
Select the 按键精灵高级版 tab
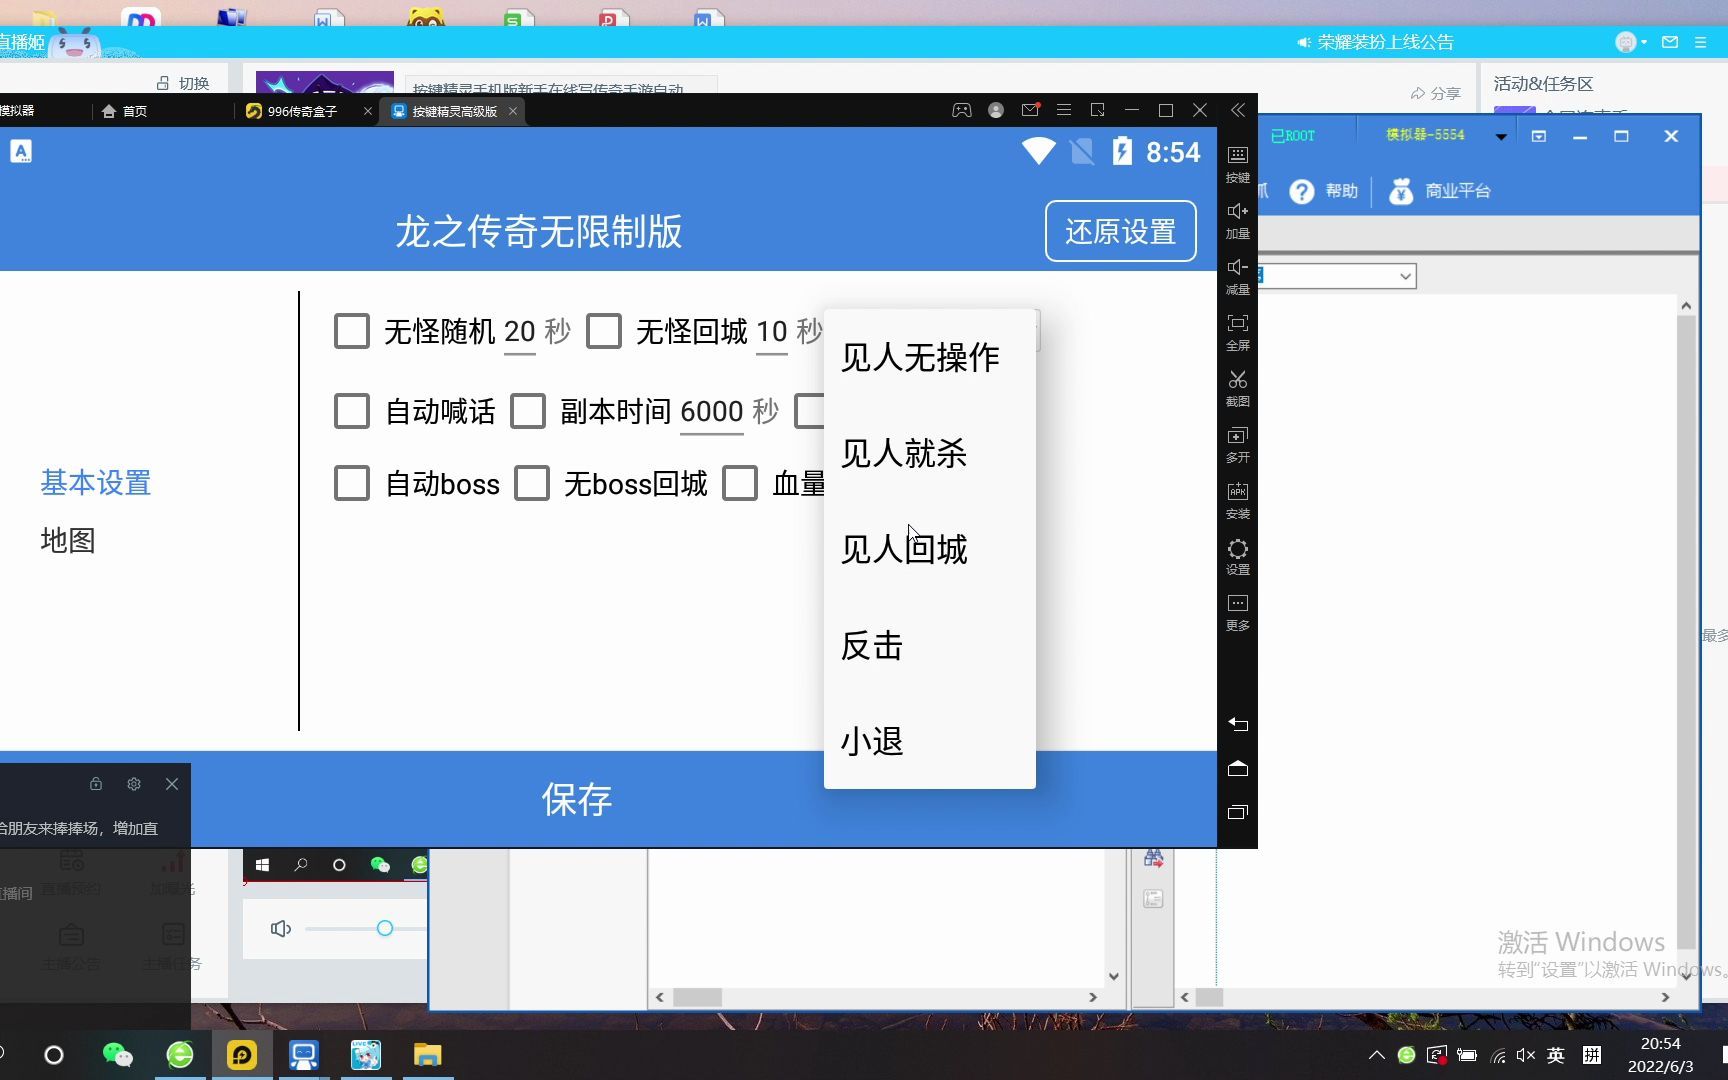click(x=452, y=111)
